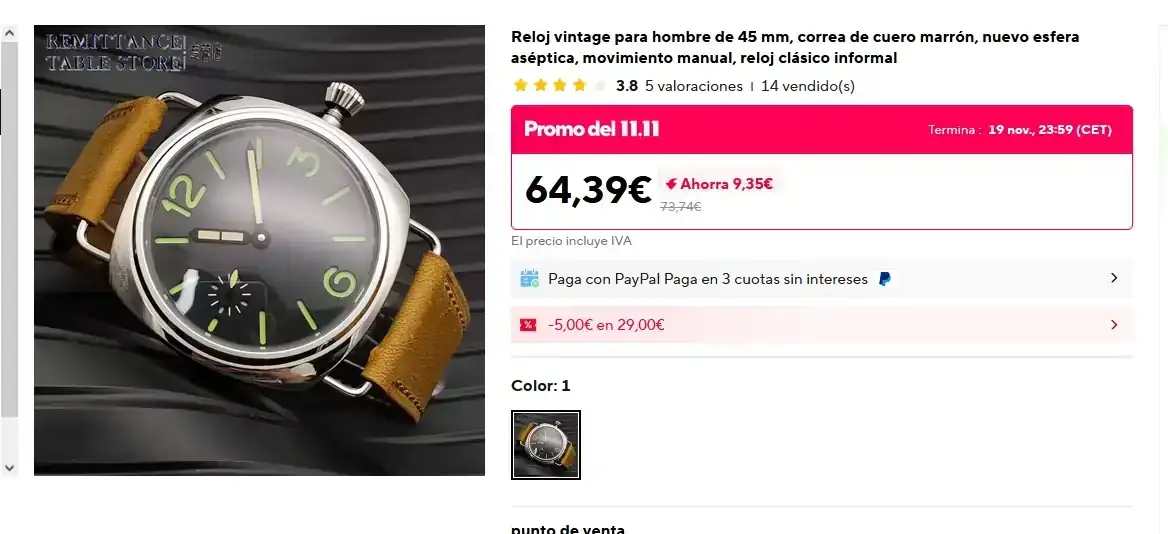
Task: Click the up arrow above image list
Action: (10, 34)
